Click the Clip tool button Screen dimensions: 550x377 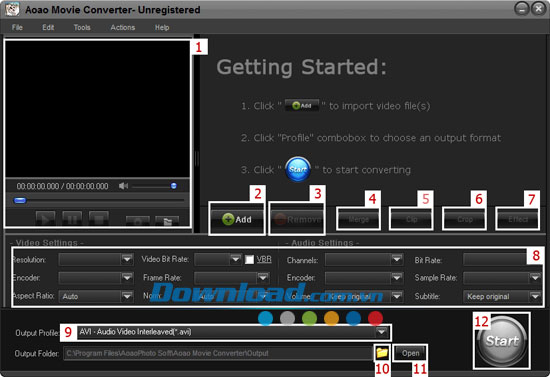tap(411, 220)
